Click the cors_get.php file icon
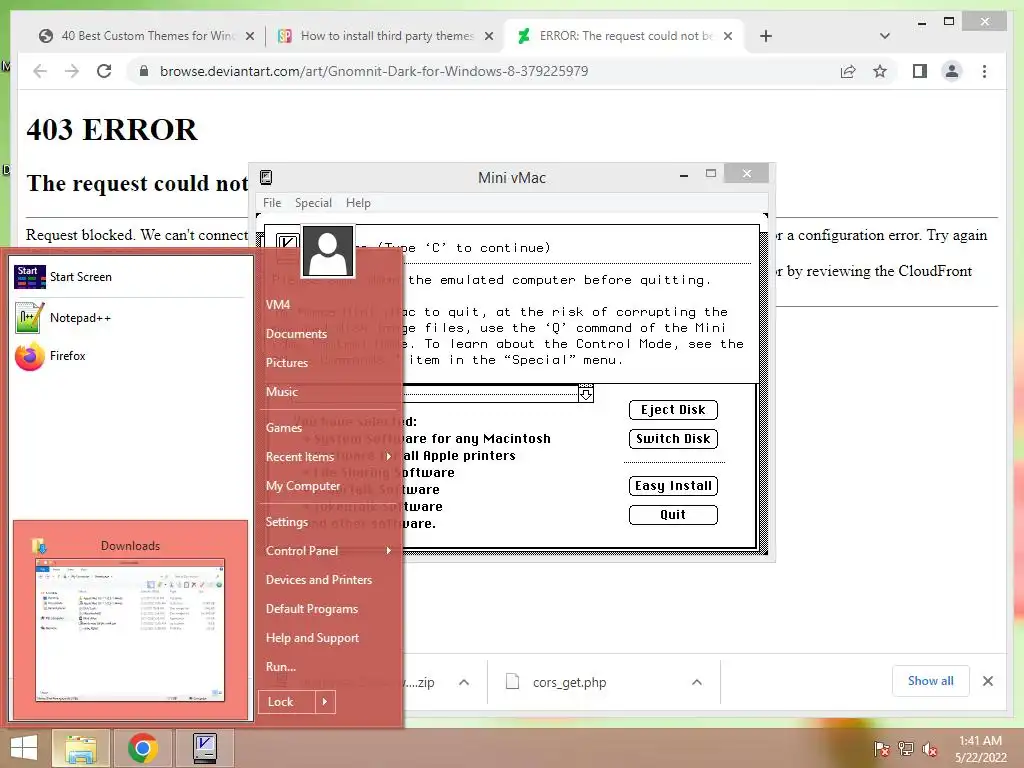Viewport: 1024px width, 768px height. (x=513, y=682)
